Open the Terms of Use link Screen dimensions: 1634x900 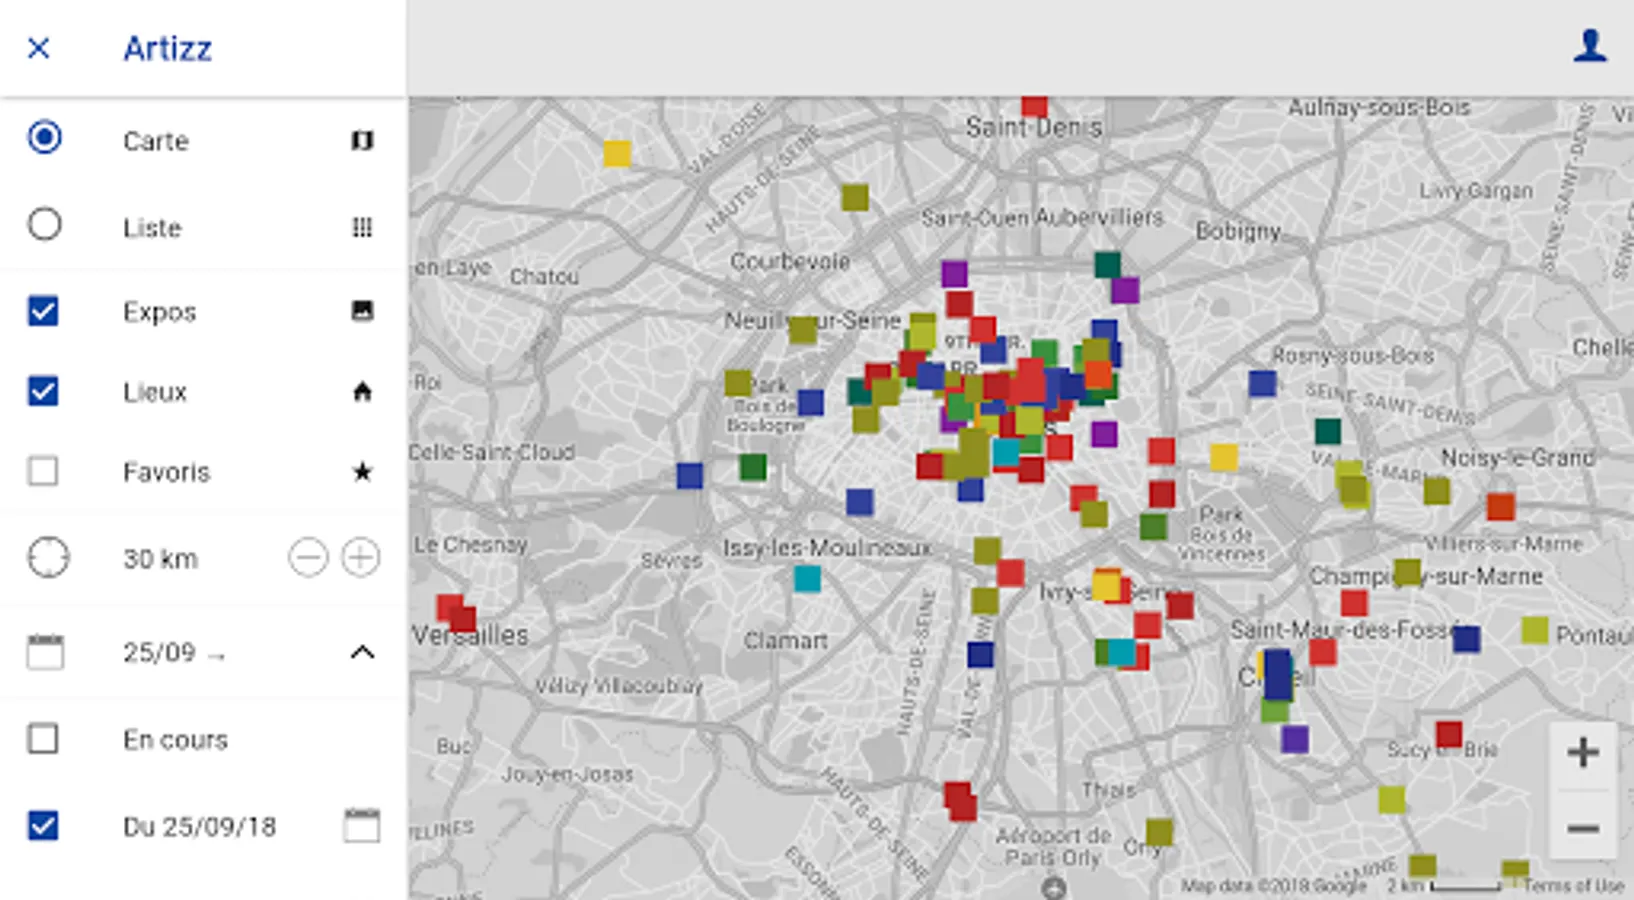click(x=1573, y=886)
